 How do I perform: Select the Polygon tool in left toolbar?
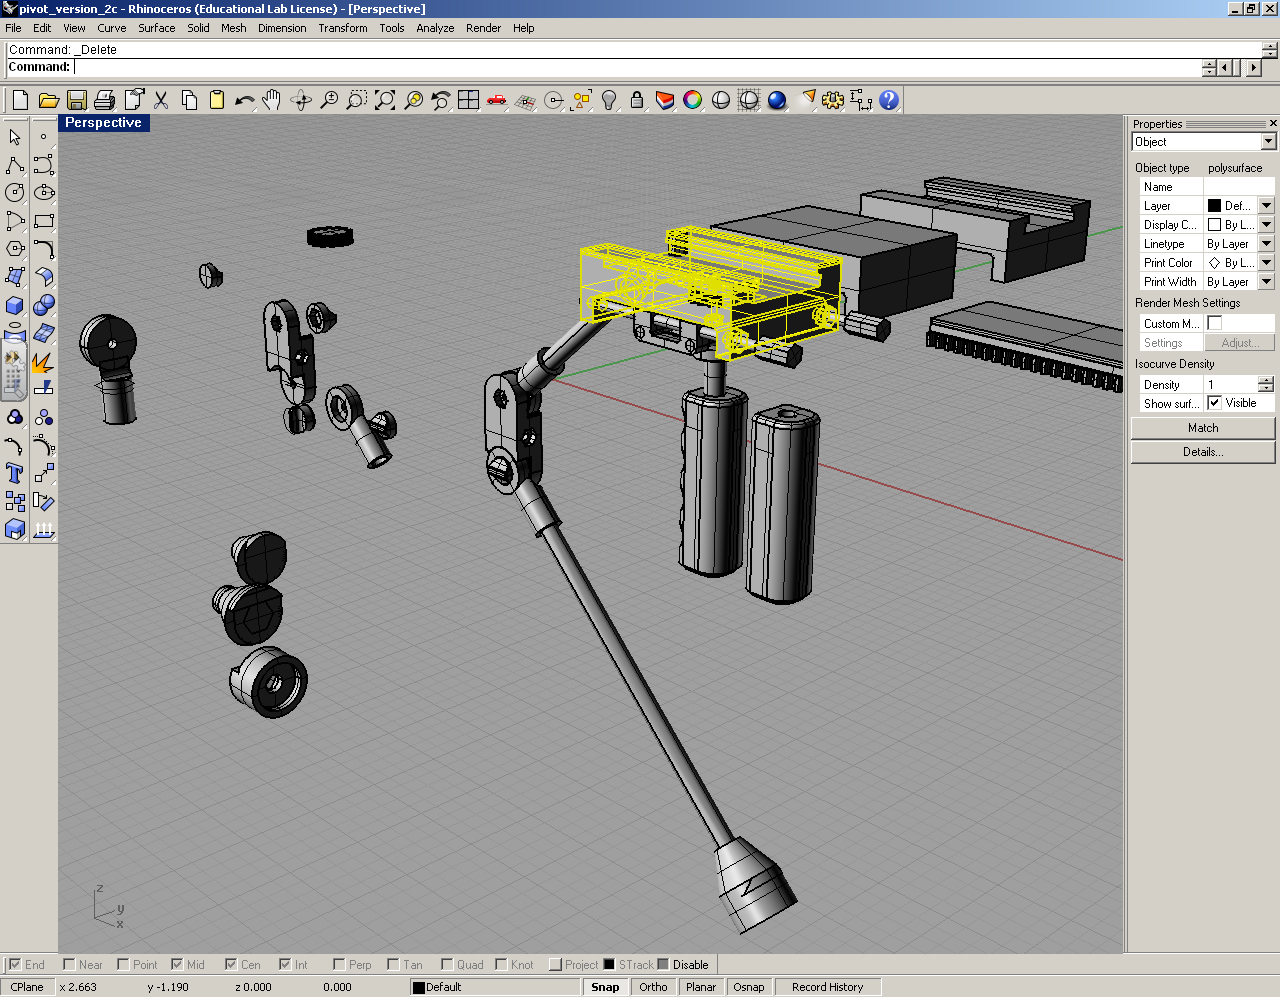pyautogui.click(x=15, y=249)
